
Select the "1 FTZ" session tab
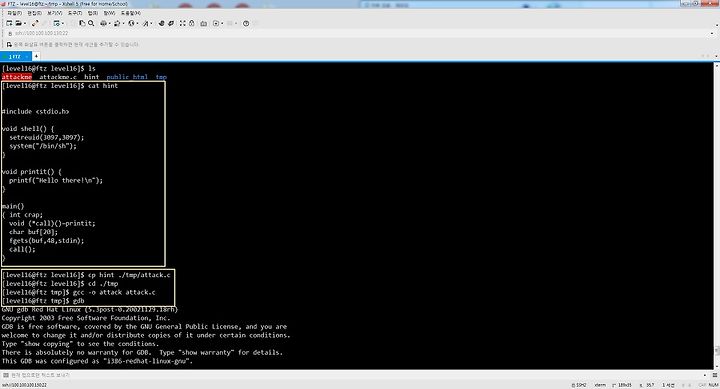tap(16, 56)
